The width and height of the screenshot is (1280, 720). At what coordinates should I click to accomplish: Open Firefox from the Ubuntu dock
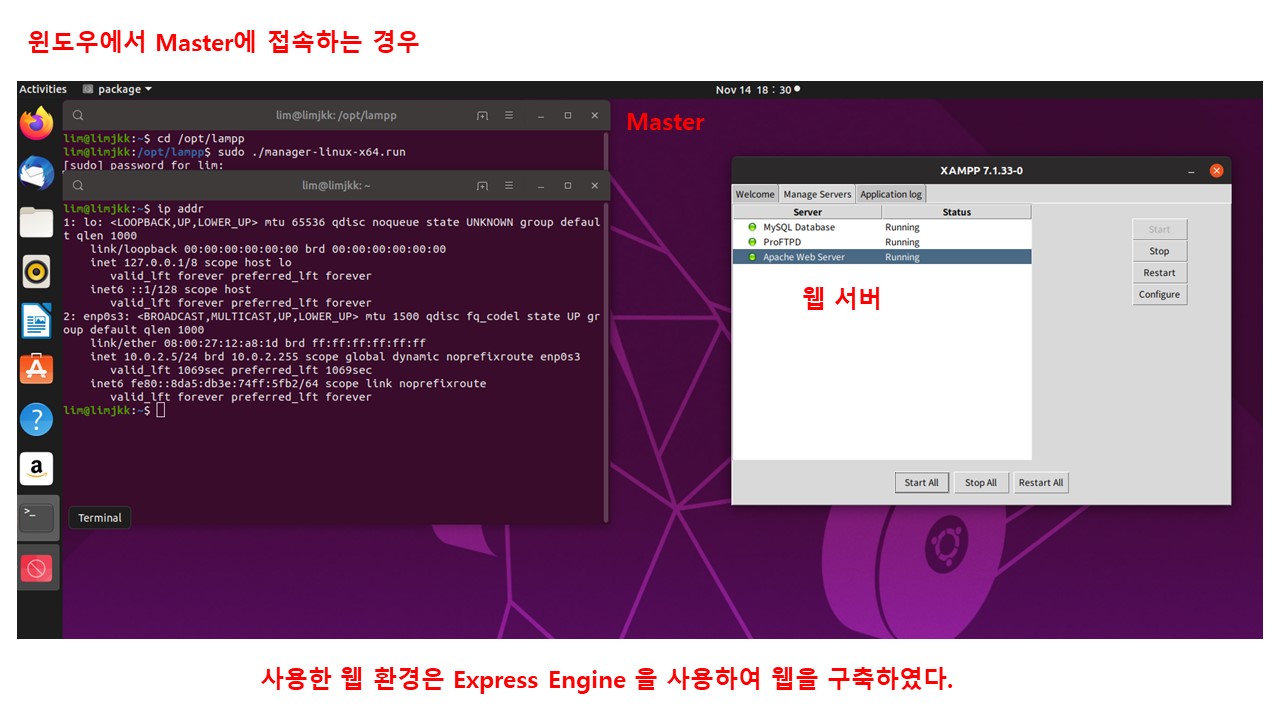[x=37, y=124]
